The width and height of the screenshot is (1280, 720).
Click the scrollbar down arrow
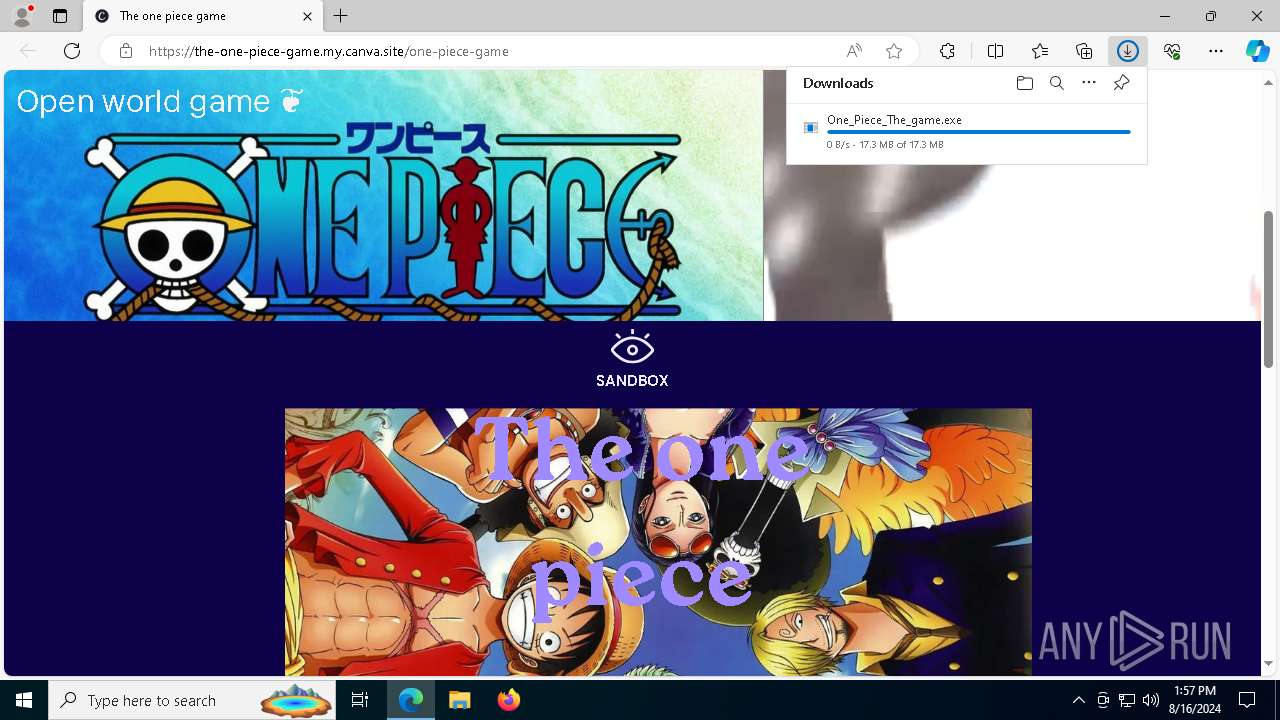1269,663
